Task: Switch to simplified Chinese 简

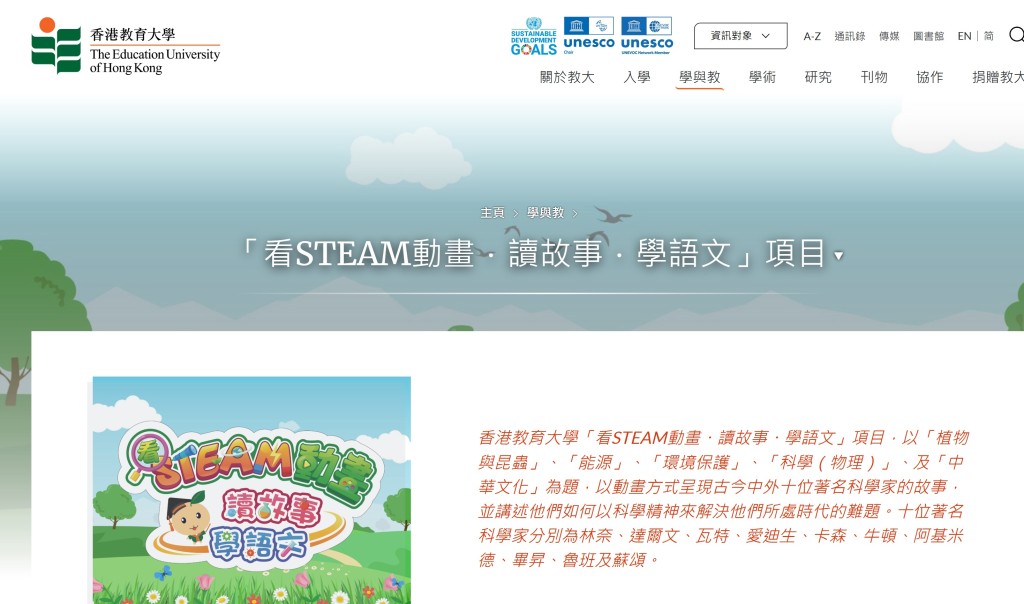Action: 989,36
